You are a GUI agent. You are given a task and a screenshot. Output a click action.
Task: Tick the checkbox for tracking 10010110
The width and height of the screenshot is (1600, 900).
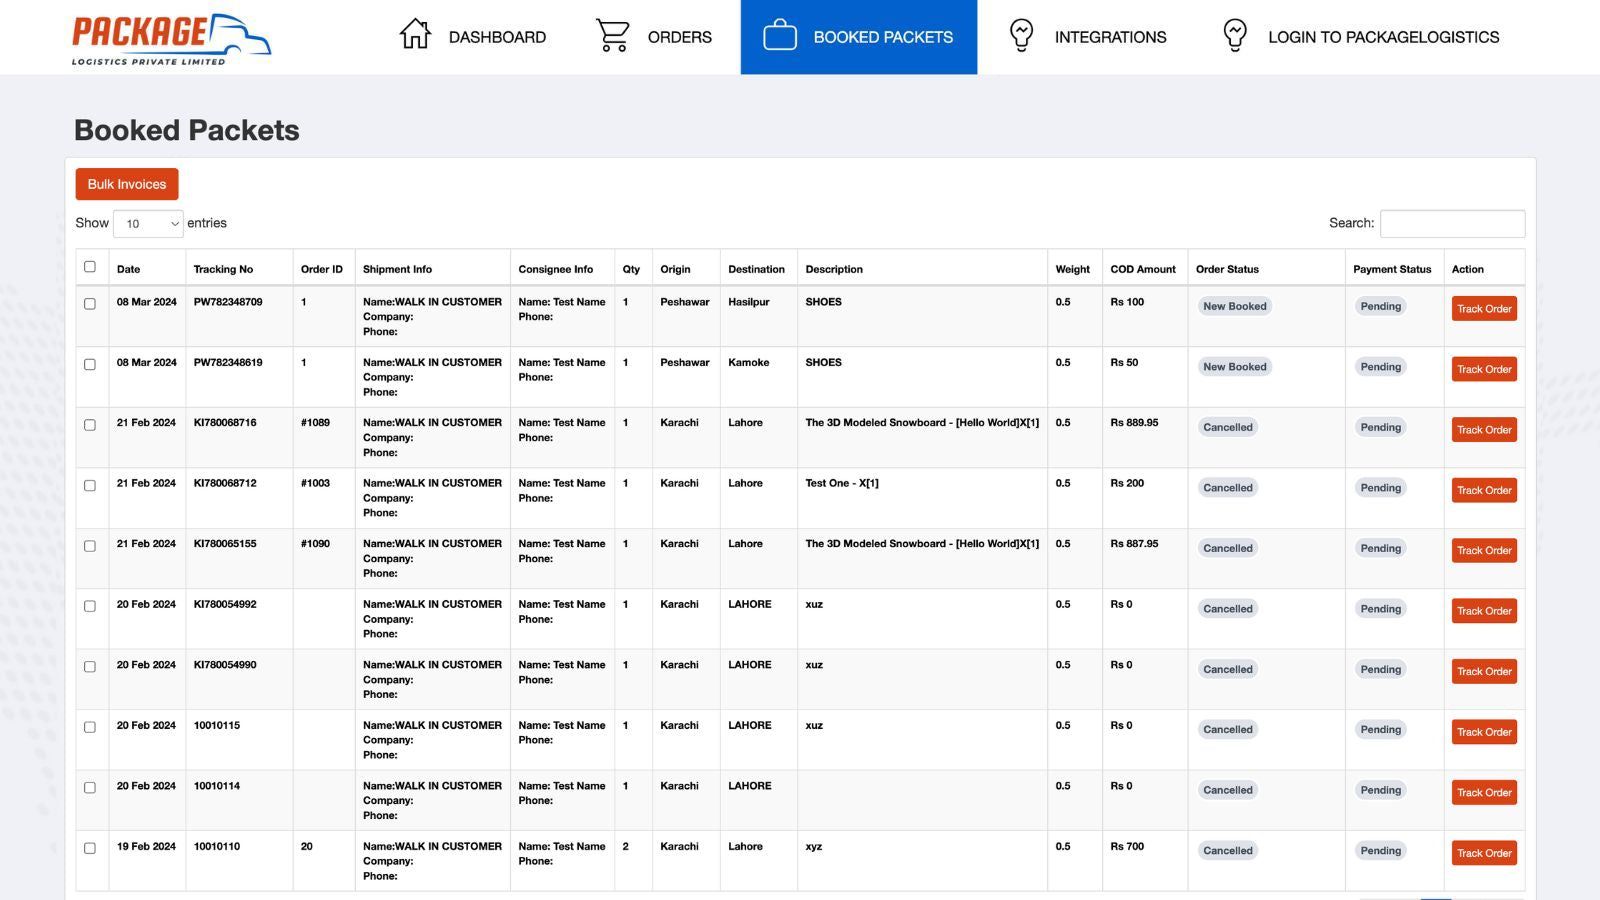pos(90,848)
